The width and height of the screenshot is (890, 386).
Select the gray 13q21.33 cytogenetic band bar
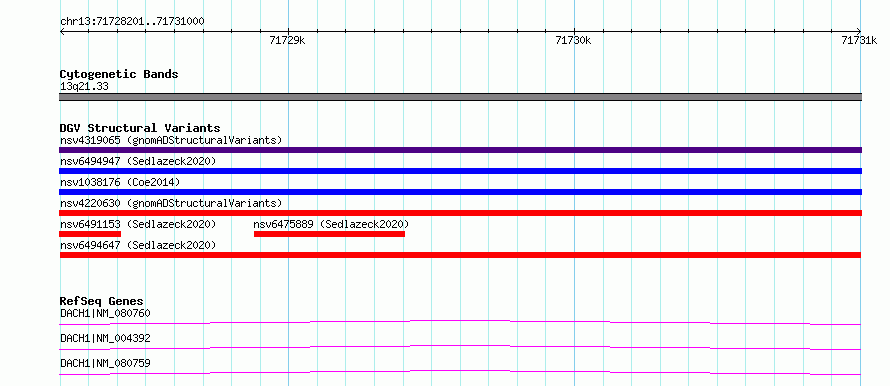pyautogui.click(x=460, y=97)
